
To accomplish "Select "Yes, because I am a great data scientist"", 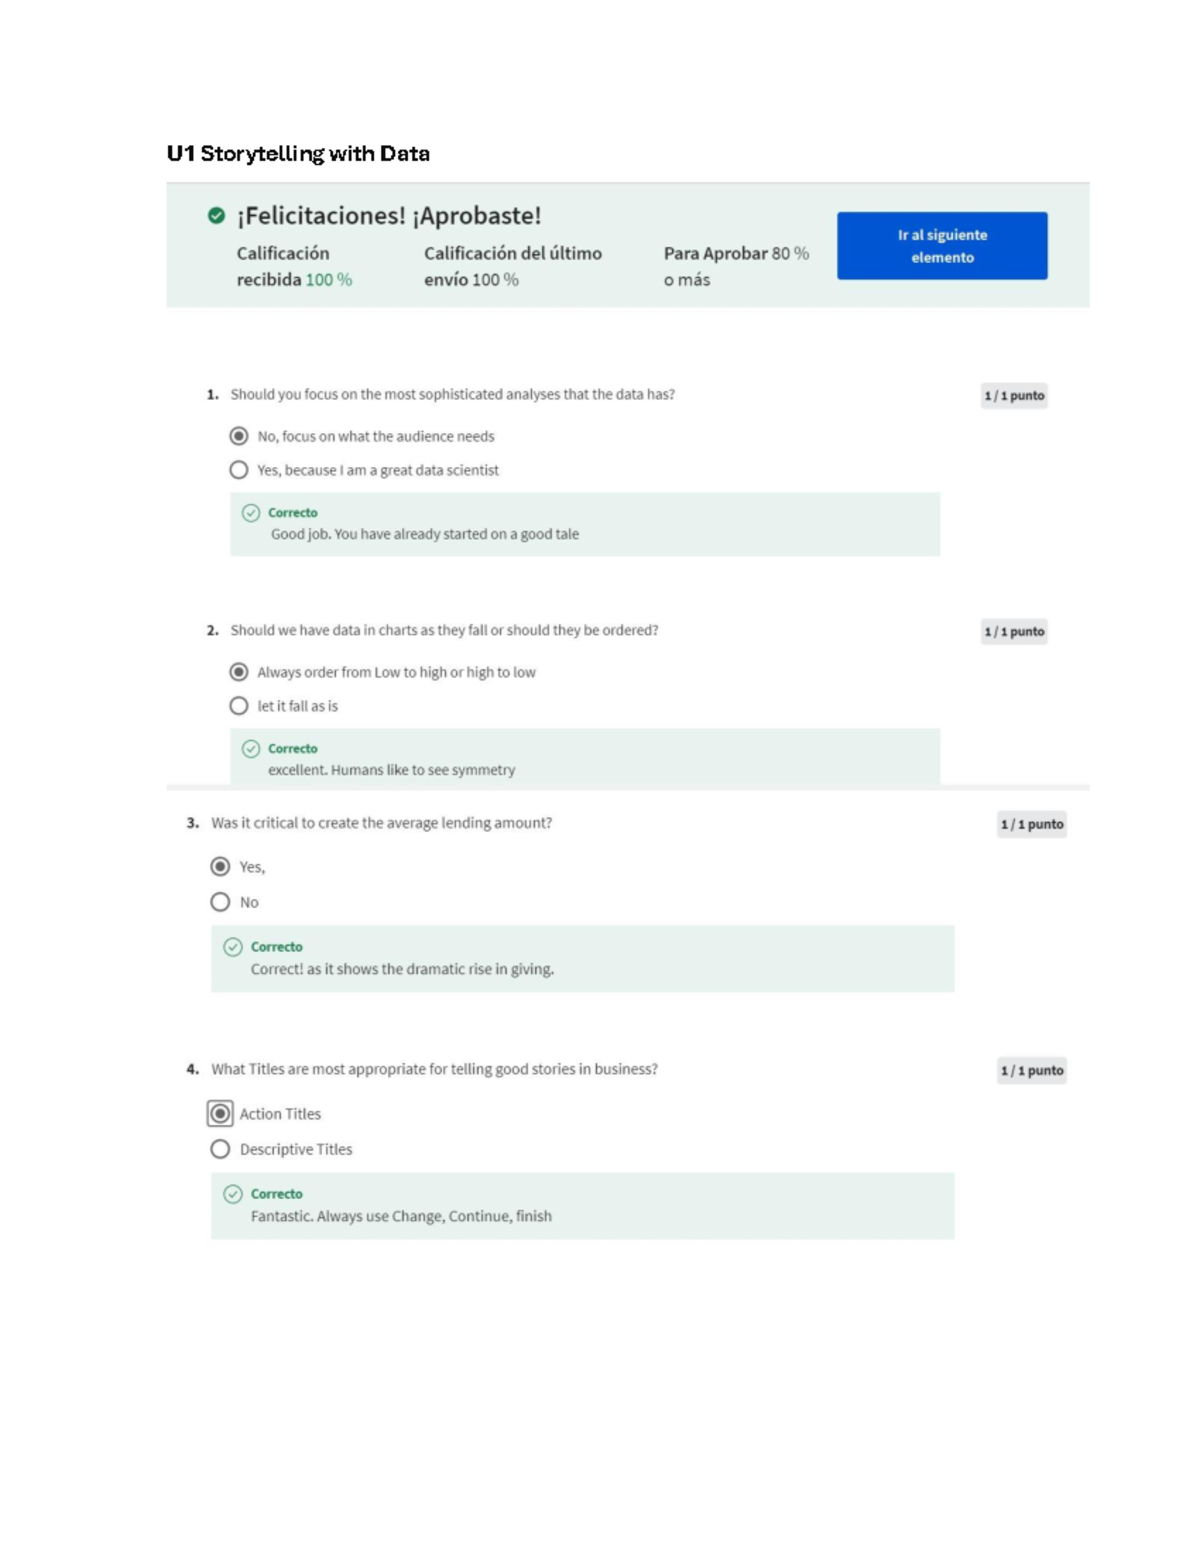I will [238, 469].
